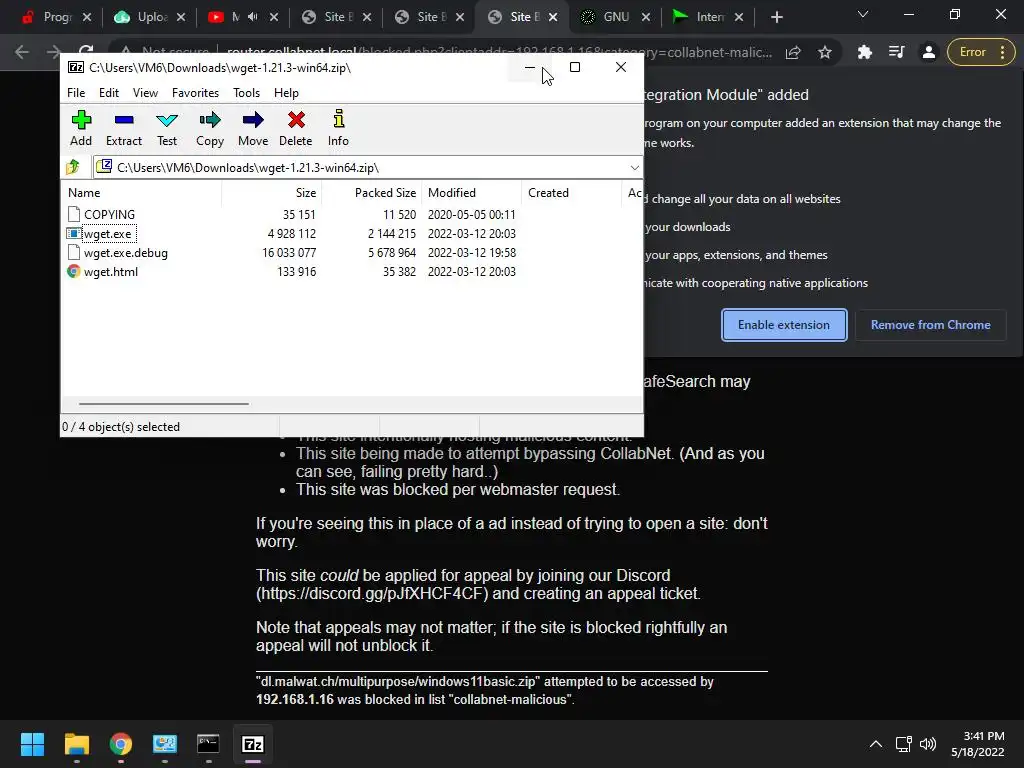Open volume control in system tray
The width and height of the screenshot is (1024, 768).
point(927,744)
